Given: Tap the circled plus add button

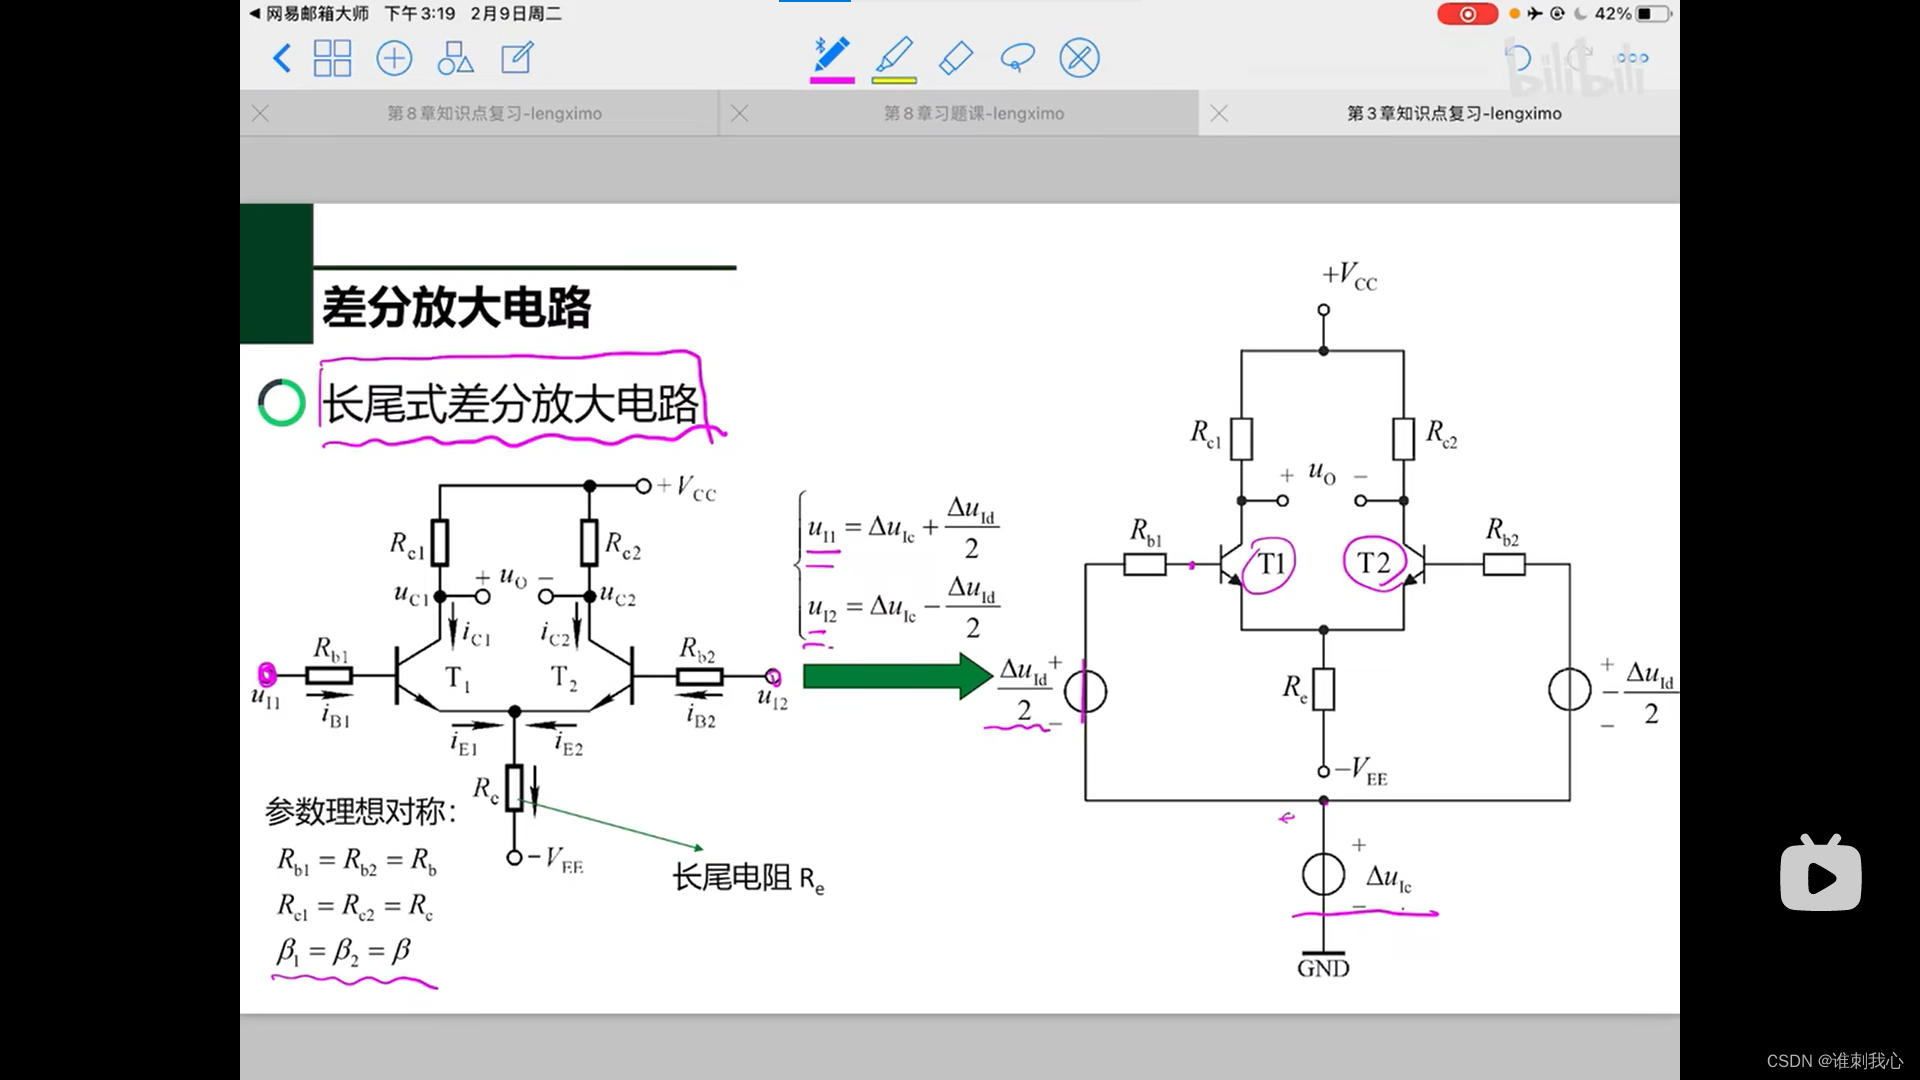Looking at the screenshot, I should click(394, 58).
